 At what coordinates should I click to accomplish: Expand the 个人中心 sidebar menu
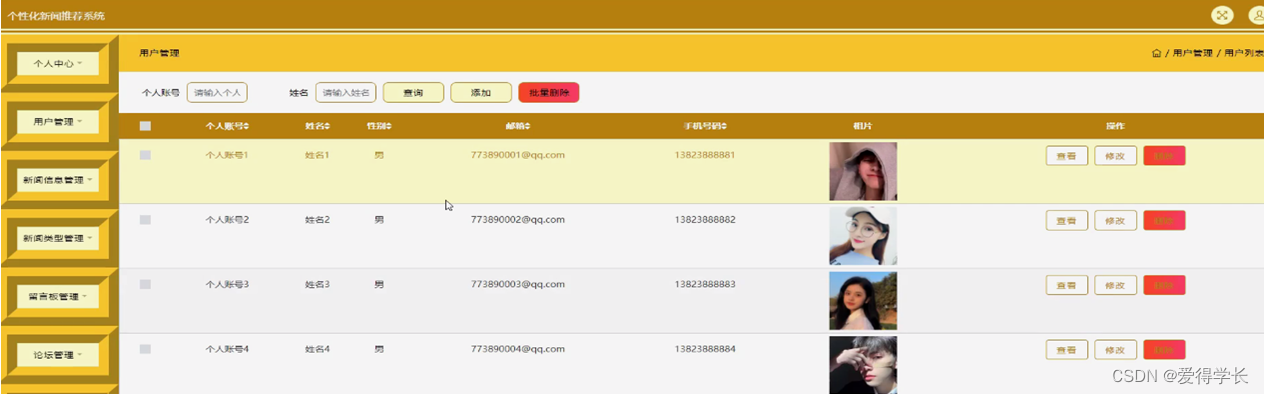pos(58,63)
